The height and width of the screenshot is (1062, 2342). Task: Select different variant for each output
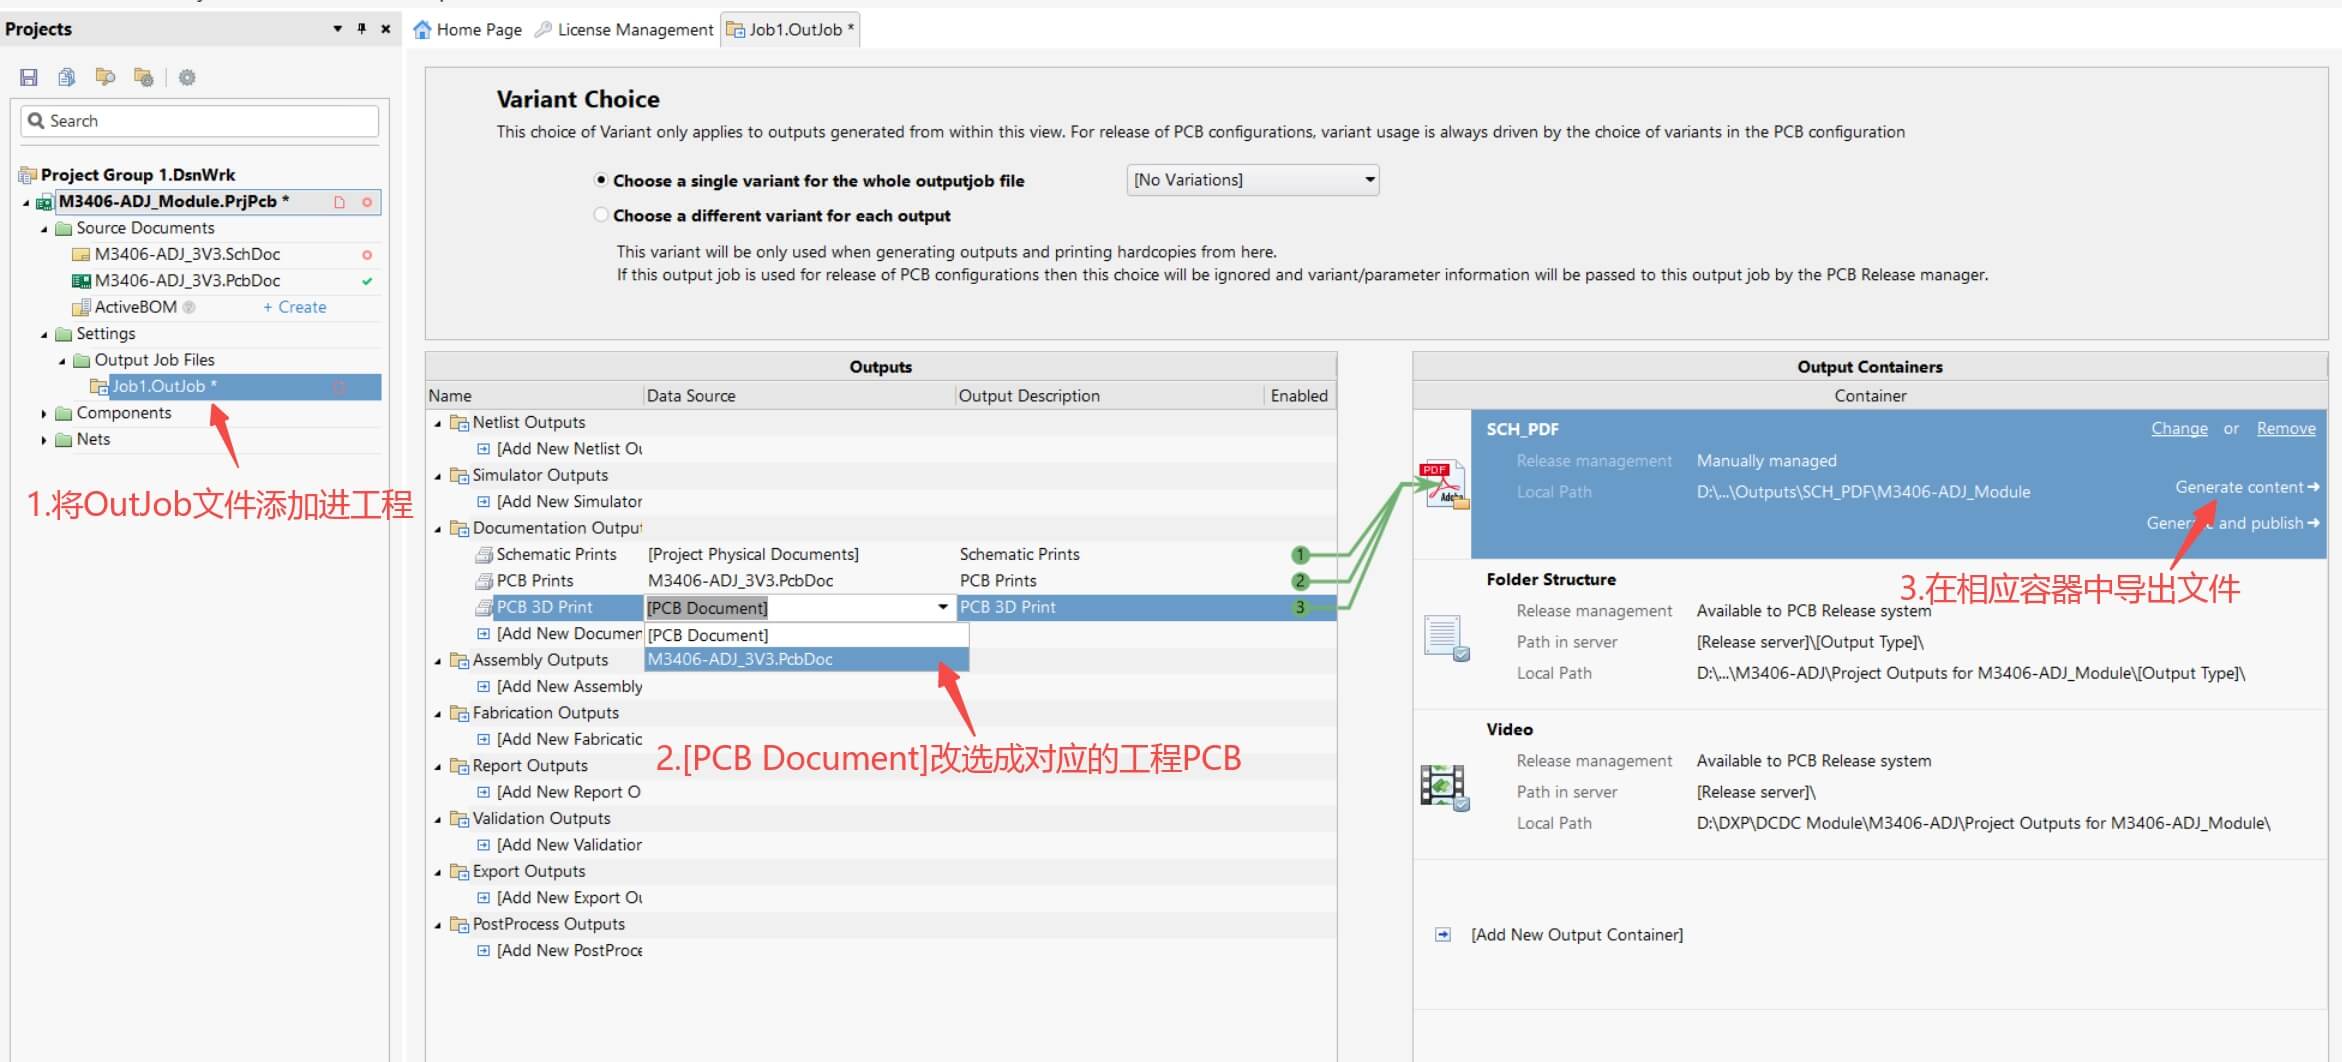(601, 215)
